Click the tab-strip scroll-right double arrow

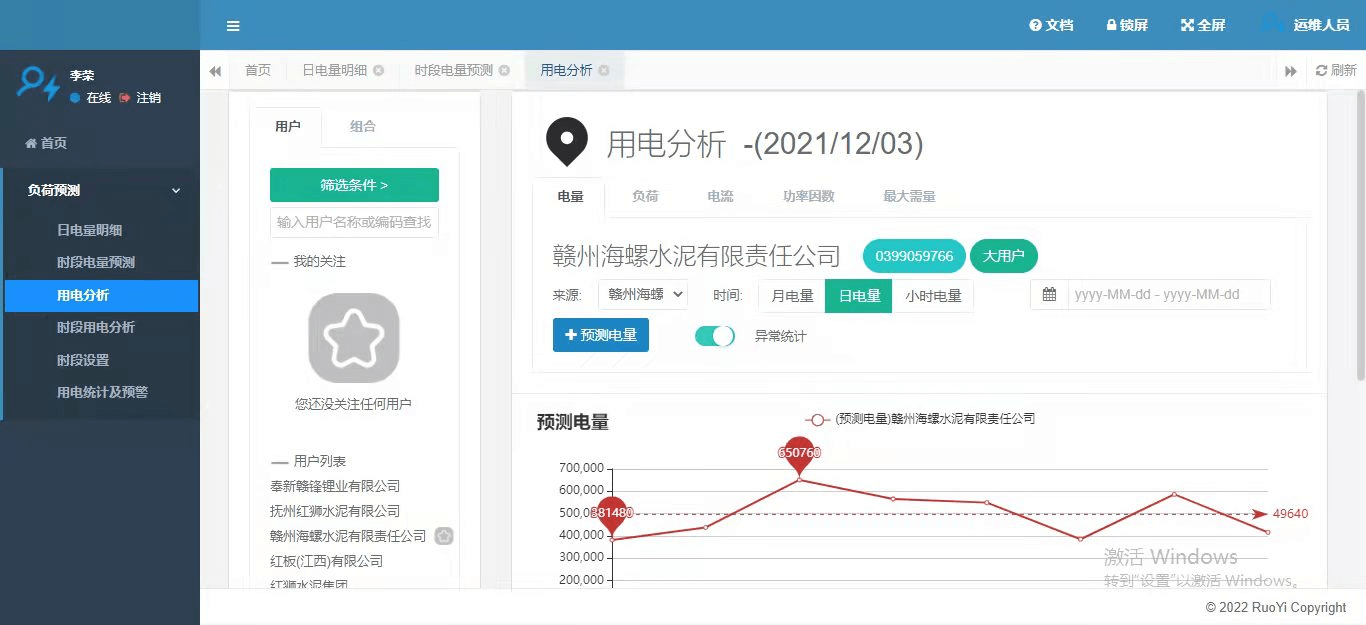click(x=1291, y=71)
